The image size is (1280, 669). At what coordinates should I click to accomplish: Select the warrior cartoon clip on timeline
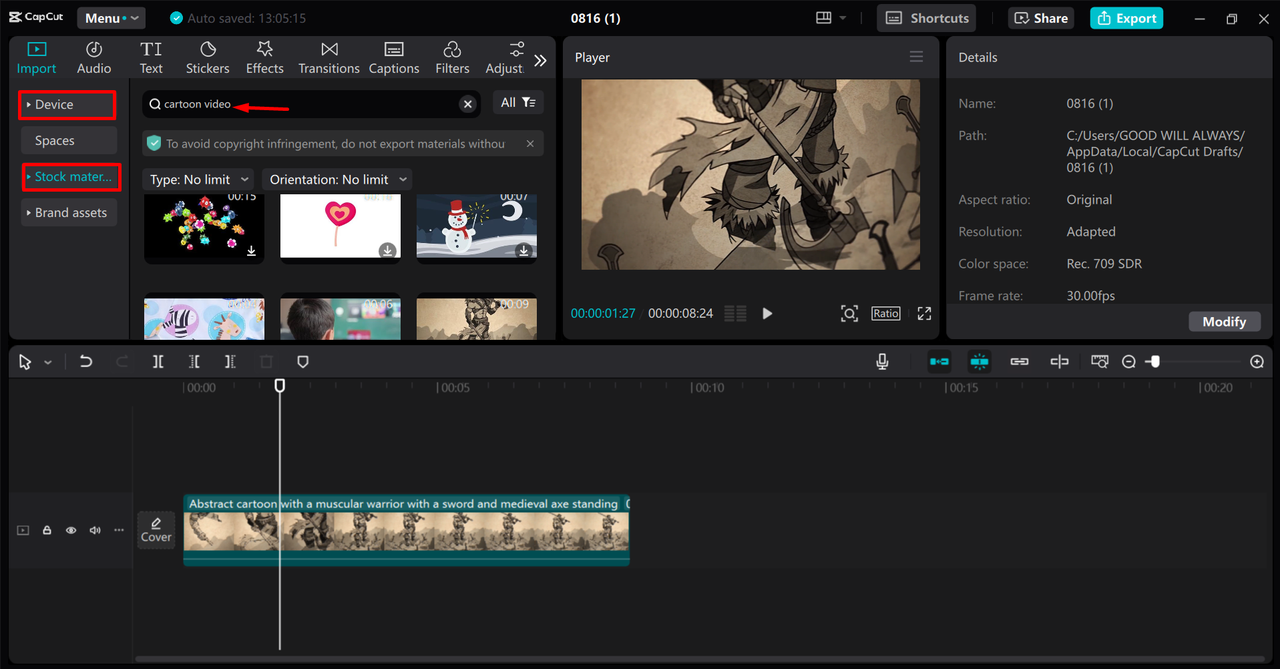[406, 531]
